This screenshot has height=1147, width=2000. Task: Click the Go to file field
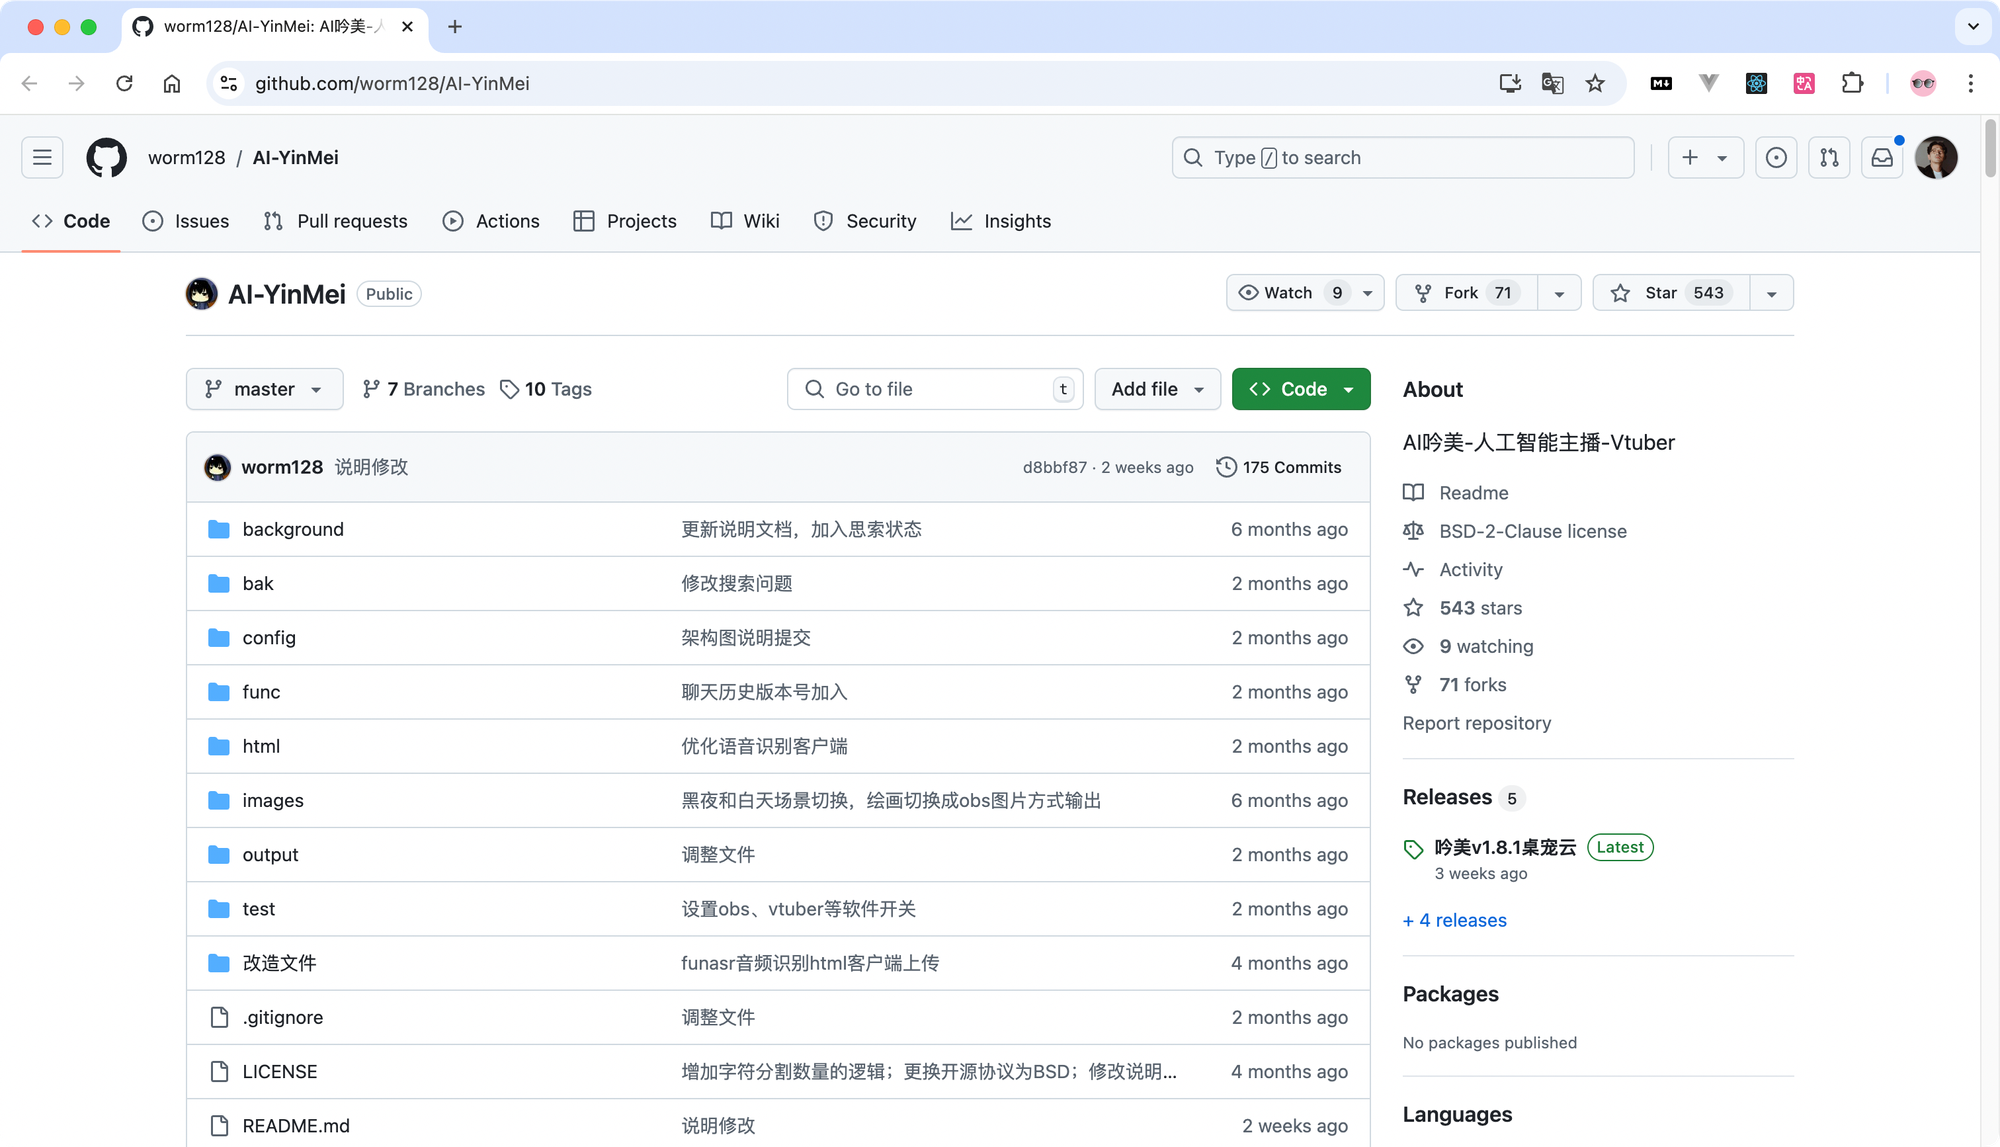tap(935, 389)
